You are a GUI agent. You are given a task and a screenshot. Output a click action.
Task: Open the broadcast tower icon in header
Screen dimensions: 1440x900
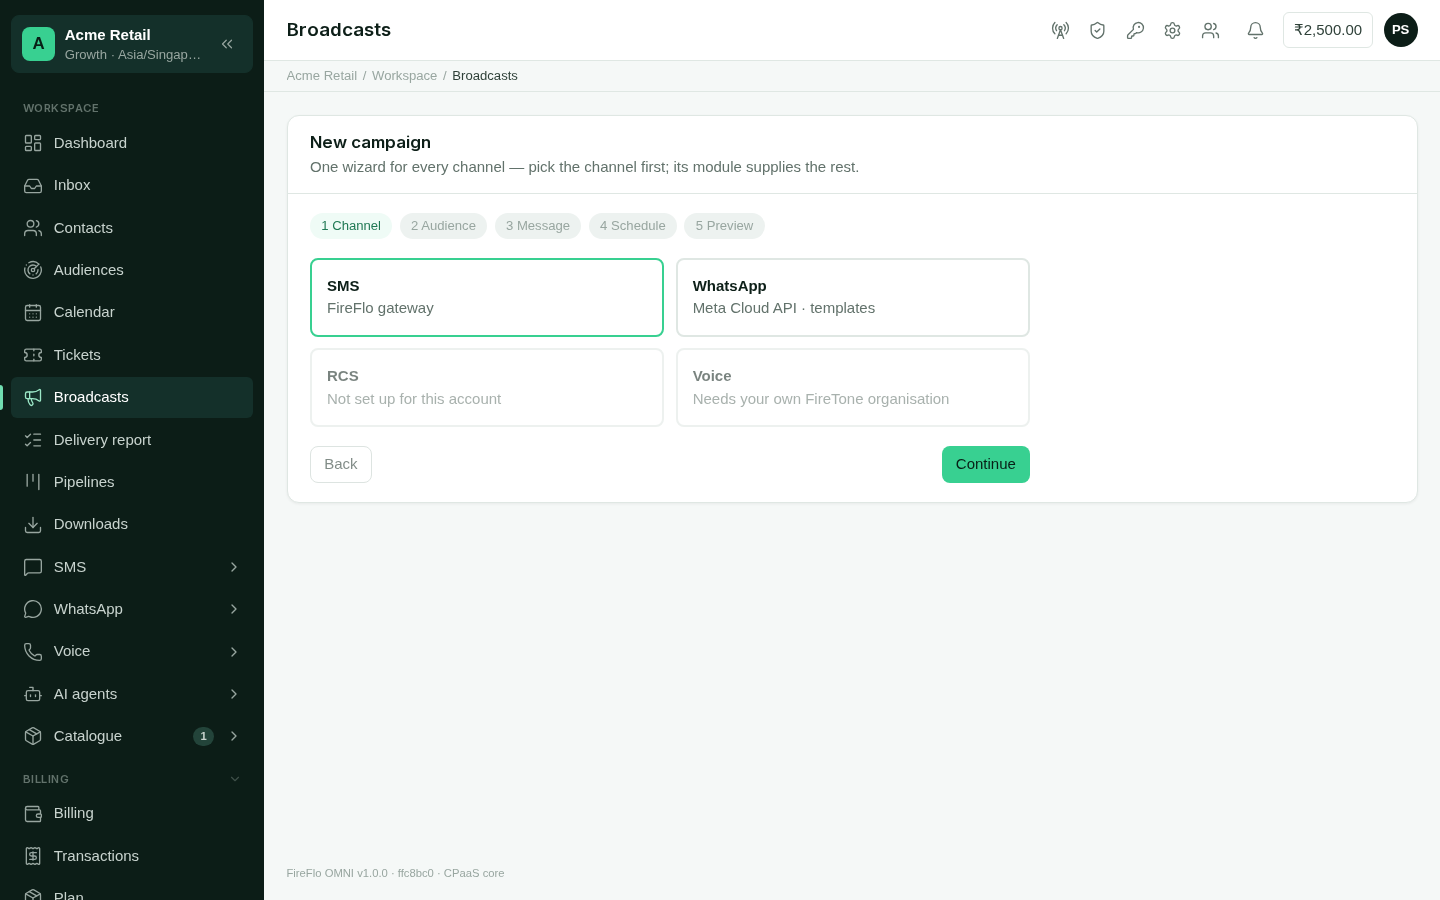pos(1060,30)
